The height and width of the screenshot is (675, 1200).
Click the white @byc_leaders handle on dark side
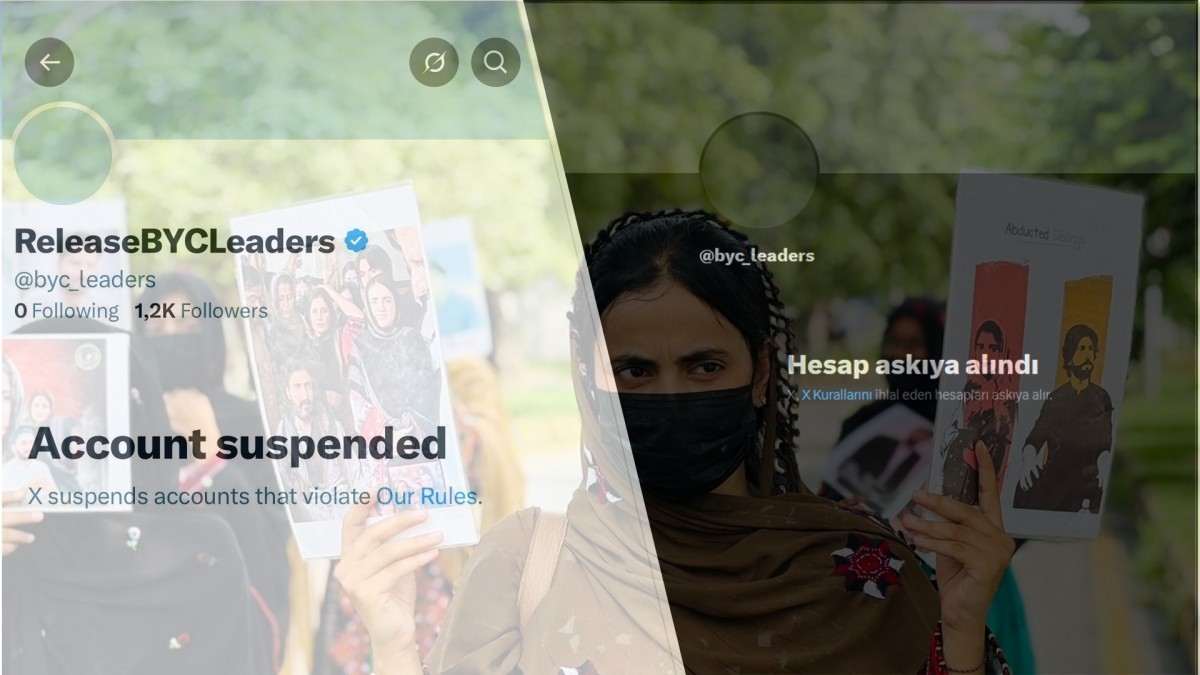(x=757, y=256)
